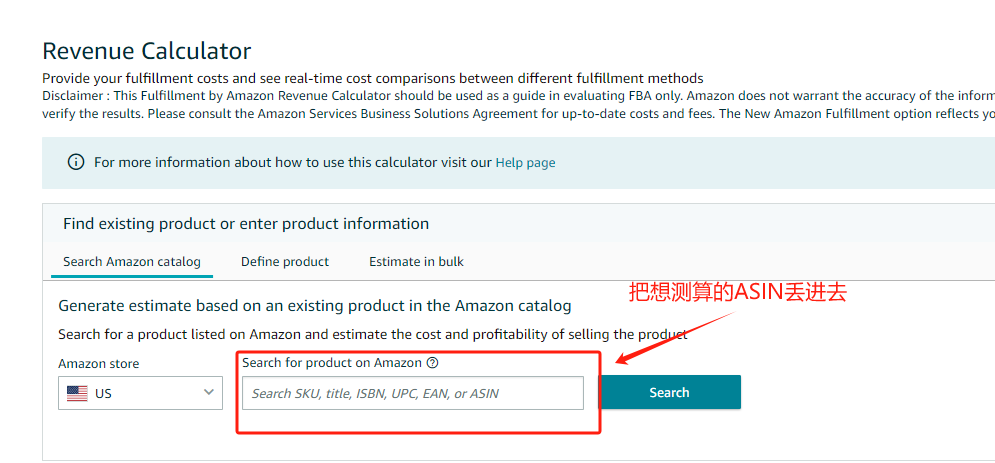Expand the Amazon store chevron arrow
995x463 pixels.
click(209, 393)
